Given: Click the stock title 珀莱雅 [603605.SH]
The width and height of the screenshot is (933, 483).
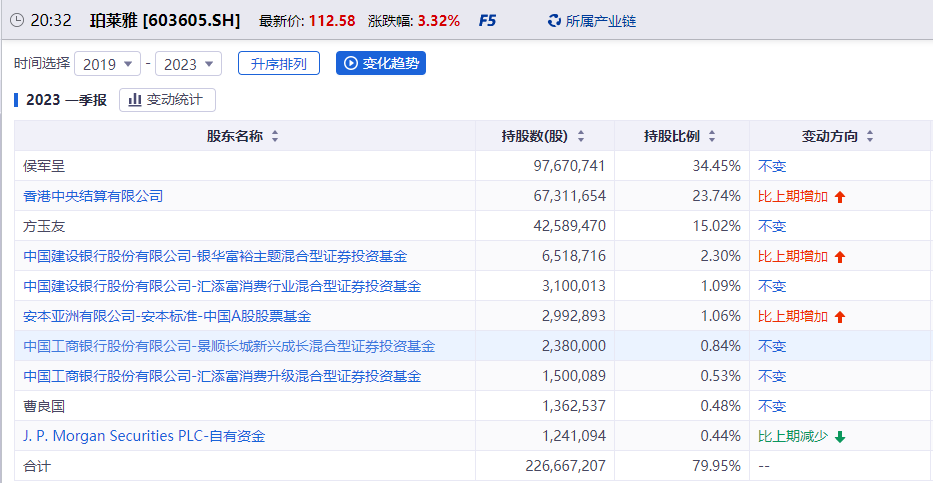Looking at the screenshot, I should coord(165,20).
